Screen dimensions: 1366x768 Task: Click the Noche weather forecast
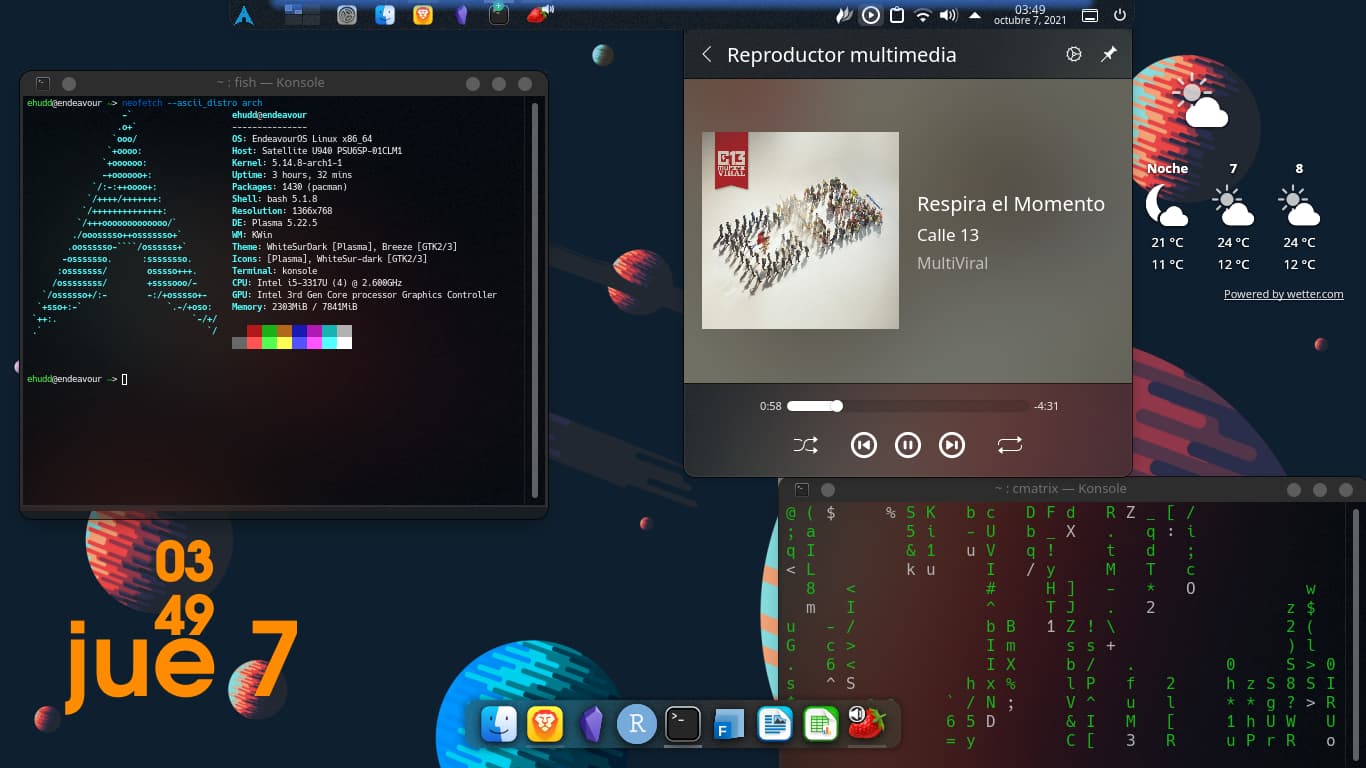pyautogui.click(x=1167, y=217)
